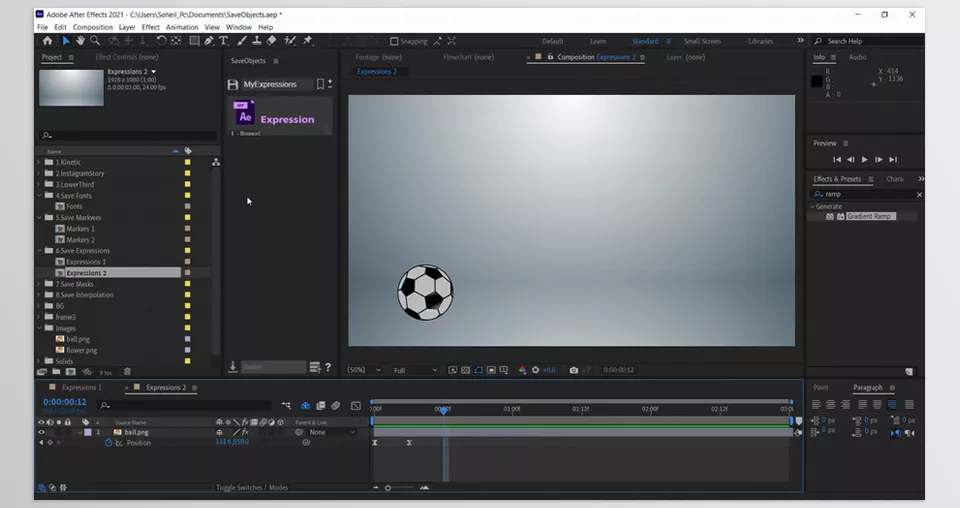Click the Home icon in toolbar

[47, 40]
